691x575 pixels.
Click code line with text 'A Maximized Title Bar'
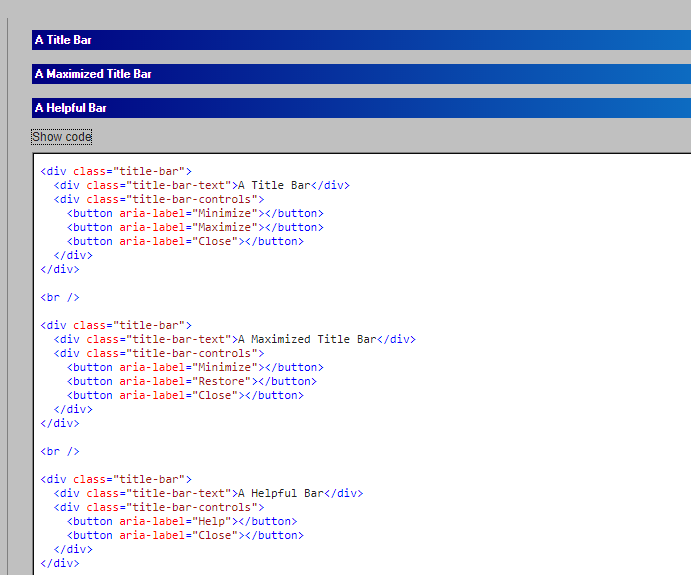pos(235,339)
